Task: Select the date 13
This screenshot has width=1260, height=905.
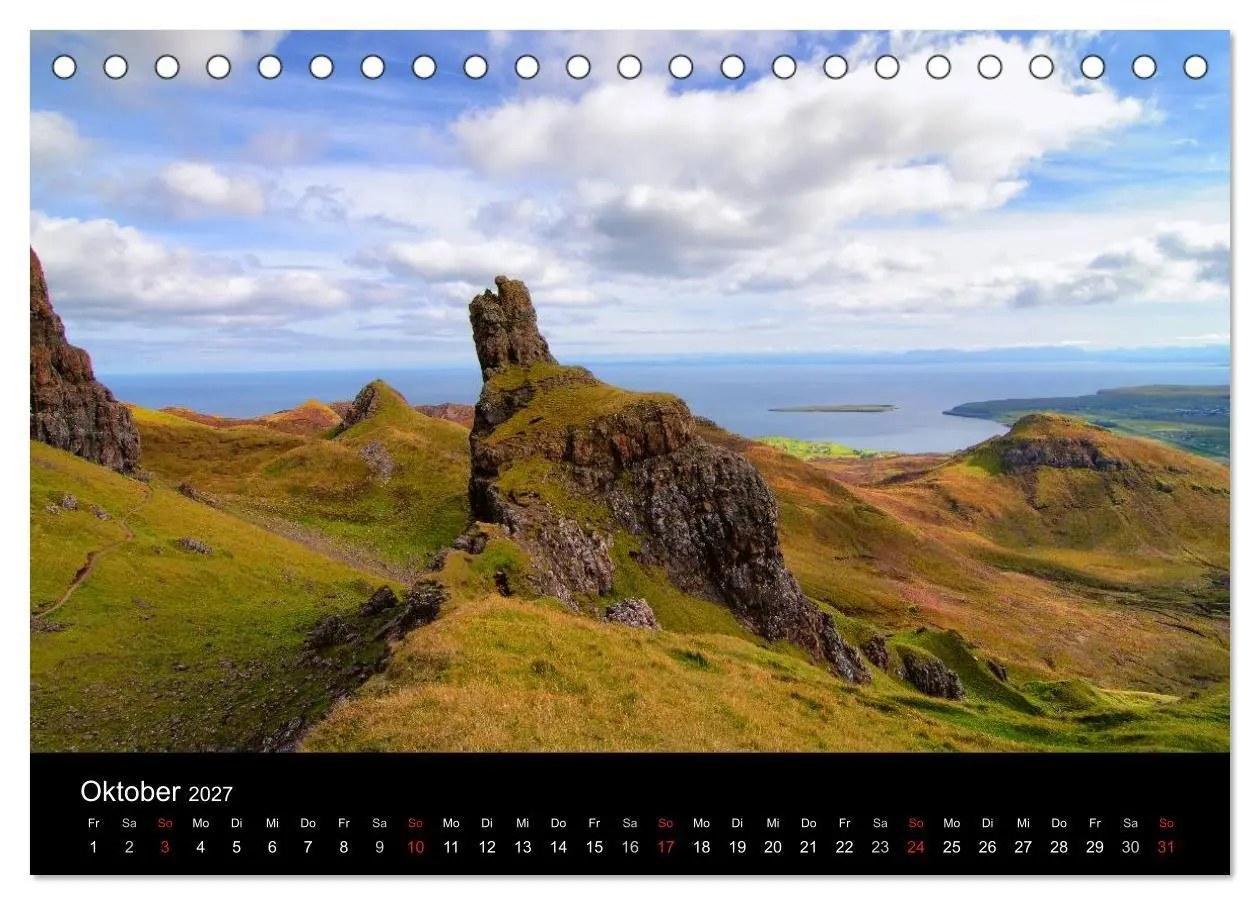Action: pyautogui.click(x=523, y=847)
